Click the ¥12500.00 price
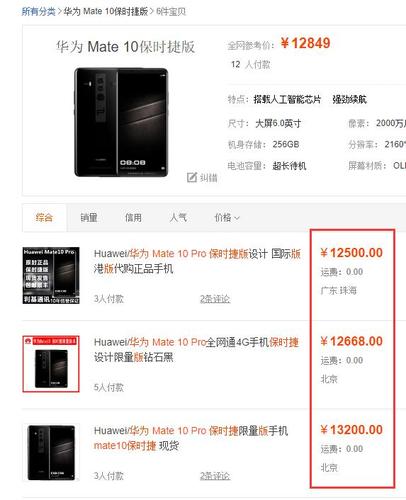 coord(352,253)
